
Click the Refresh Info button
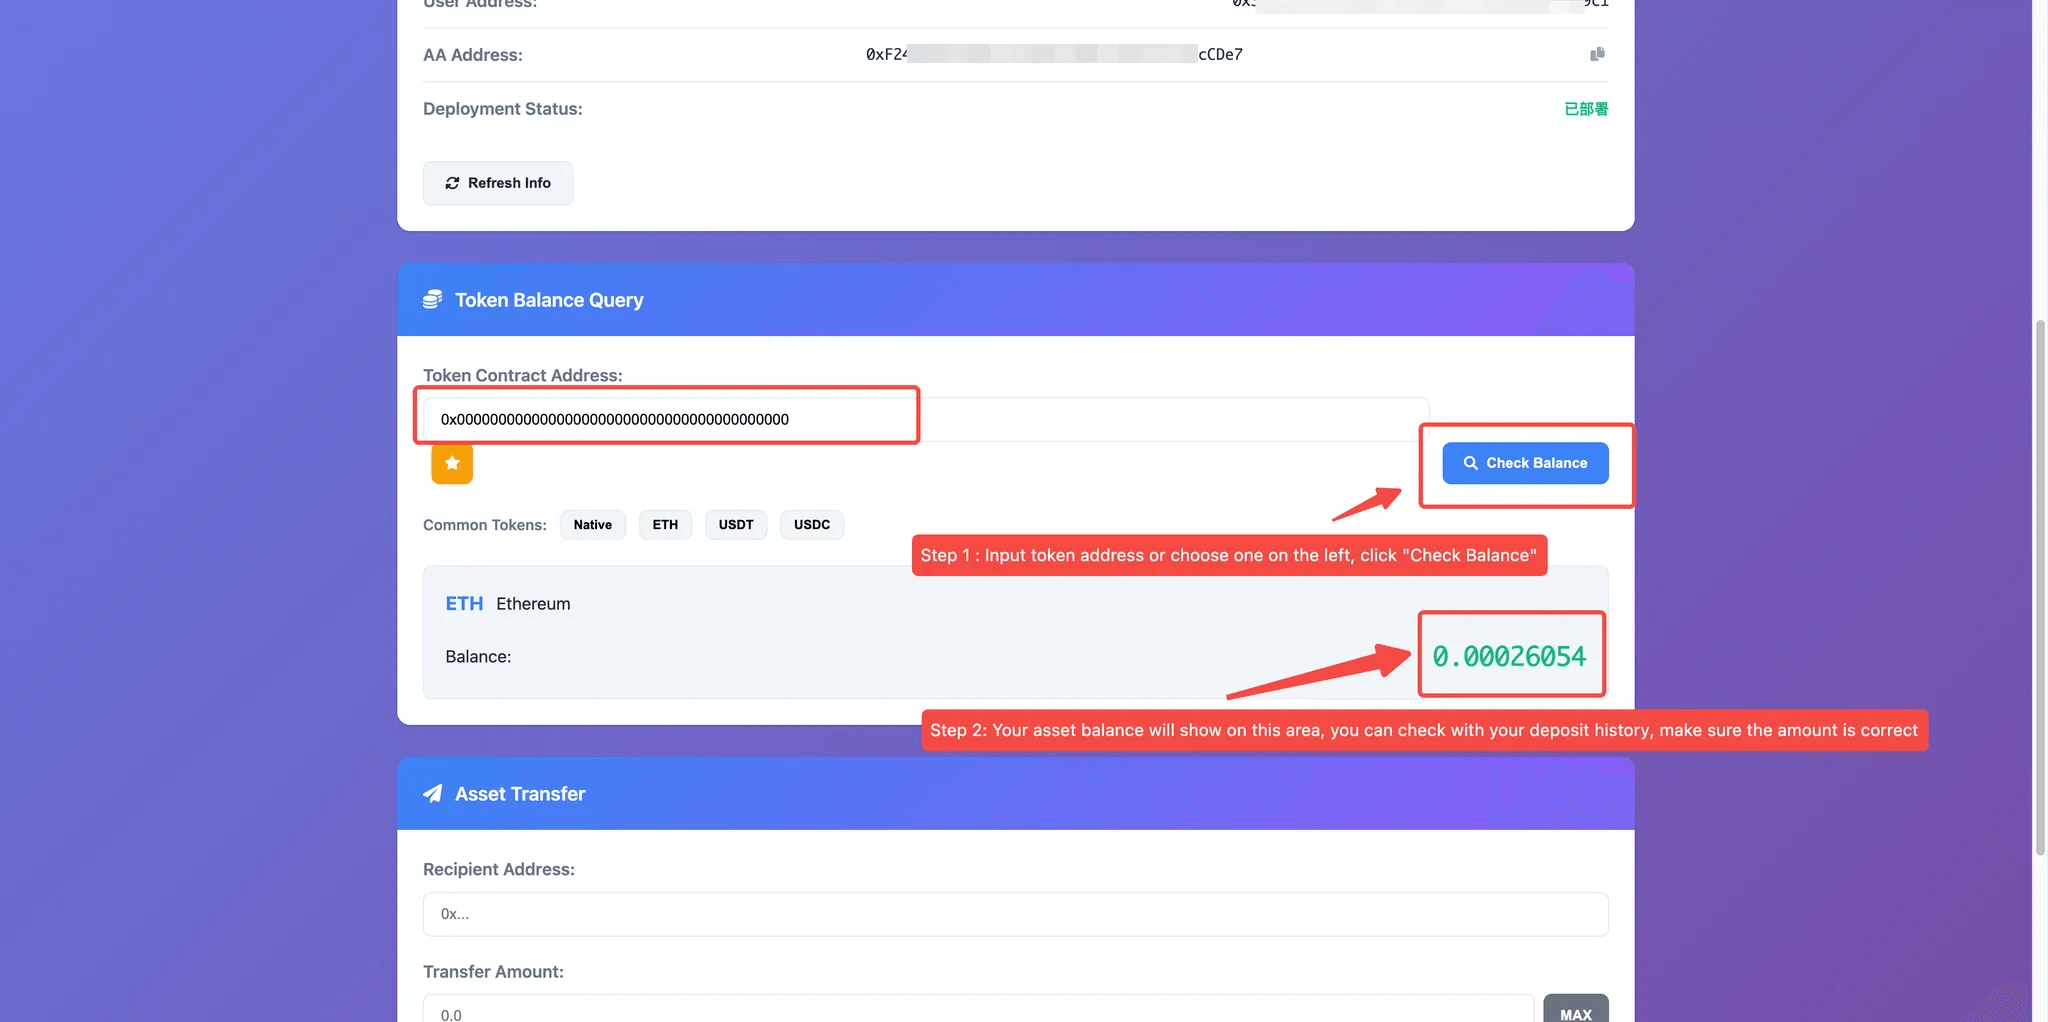[x=498, y=183]
